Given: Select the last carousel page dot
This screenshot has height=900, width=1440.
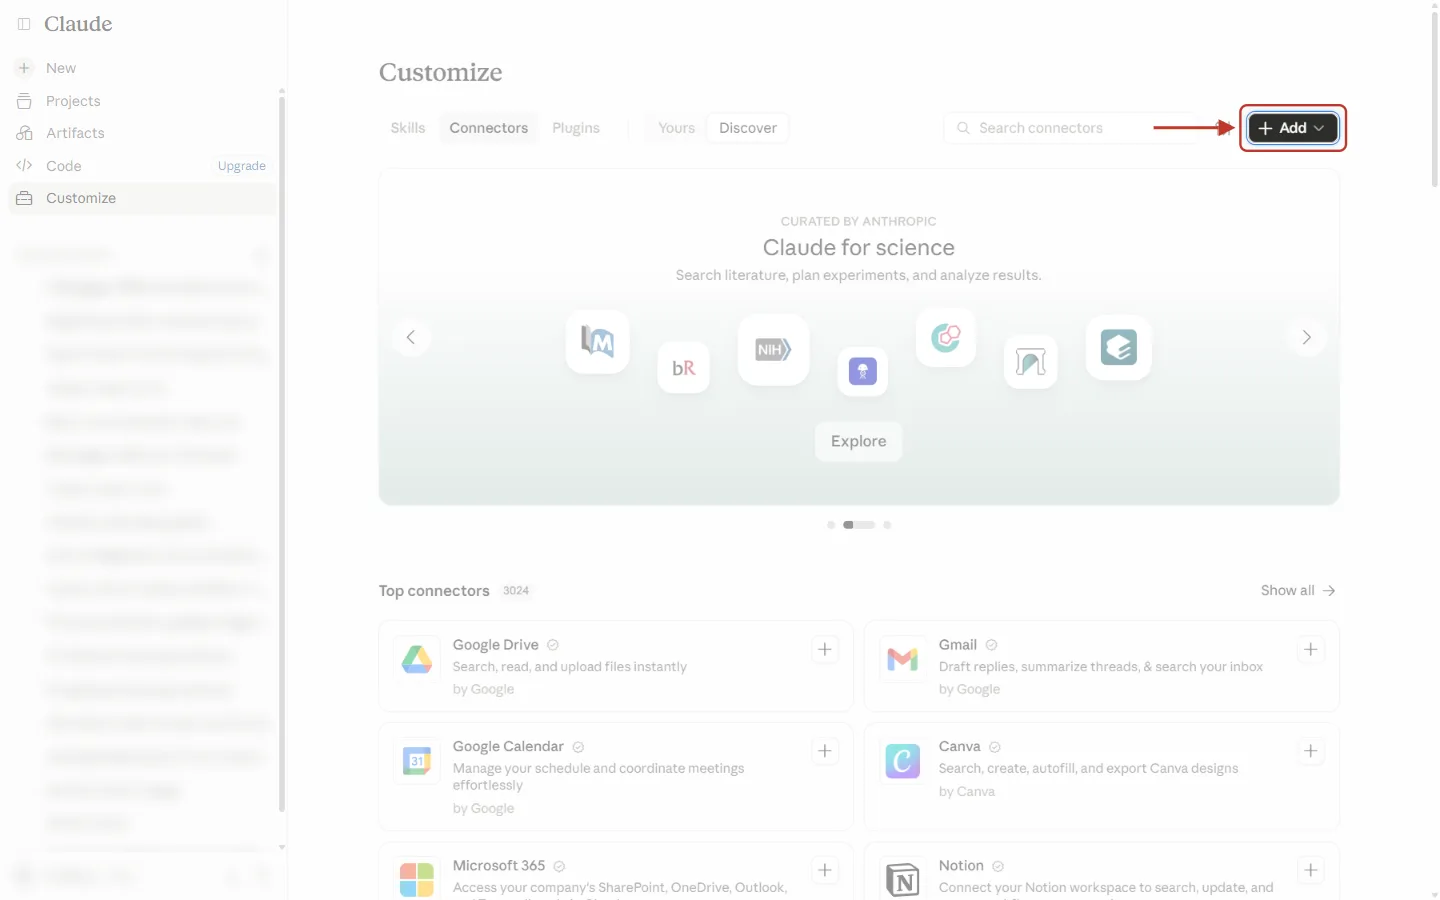Looking at the screenshot, I should tap(887, 525).
